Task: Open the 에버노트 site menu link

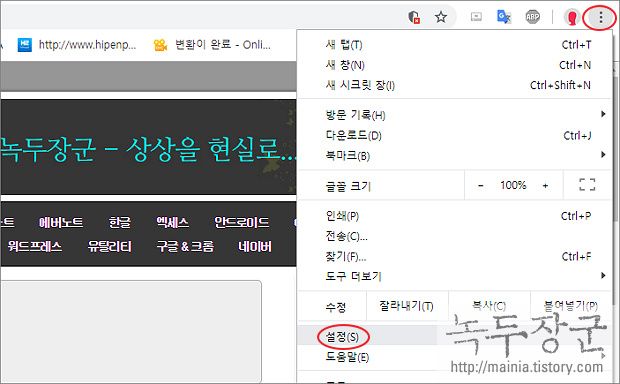Action: [61, 222]
